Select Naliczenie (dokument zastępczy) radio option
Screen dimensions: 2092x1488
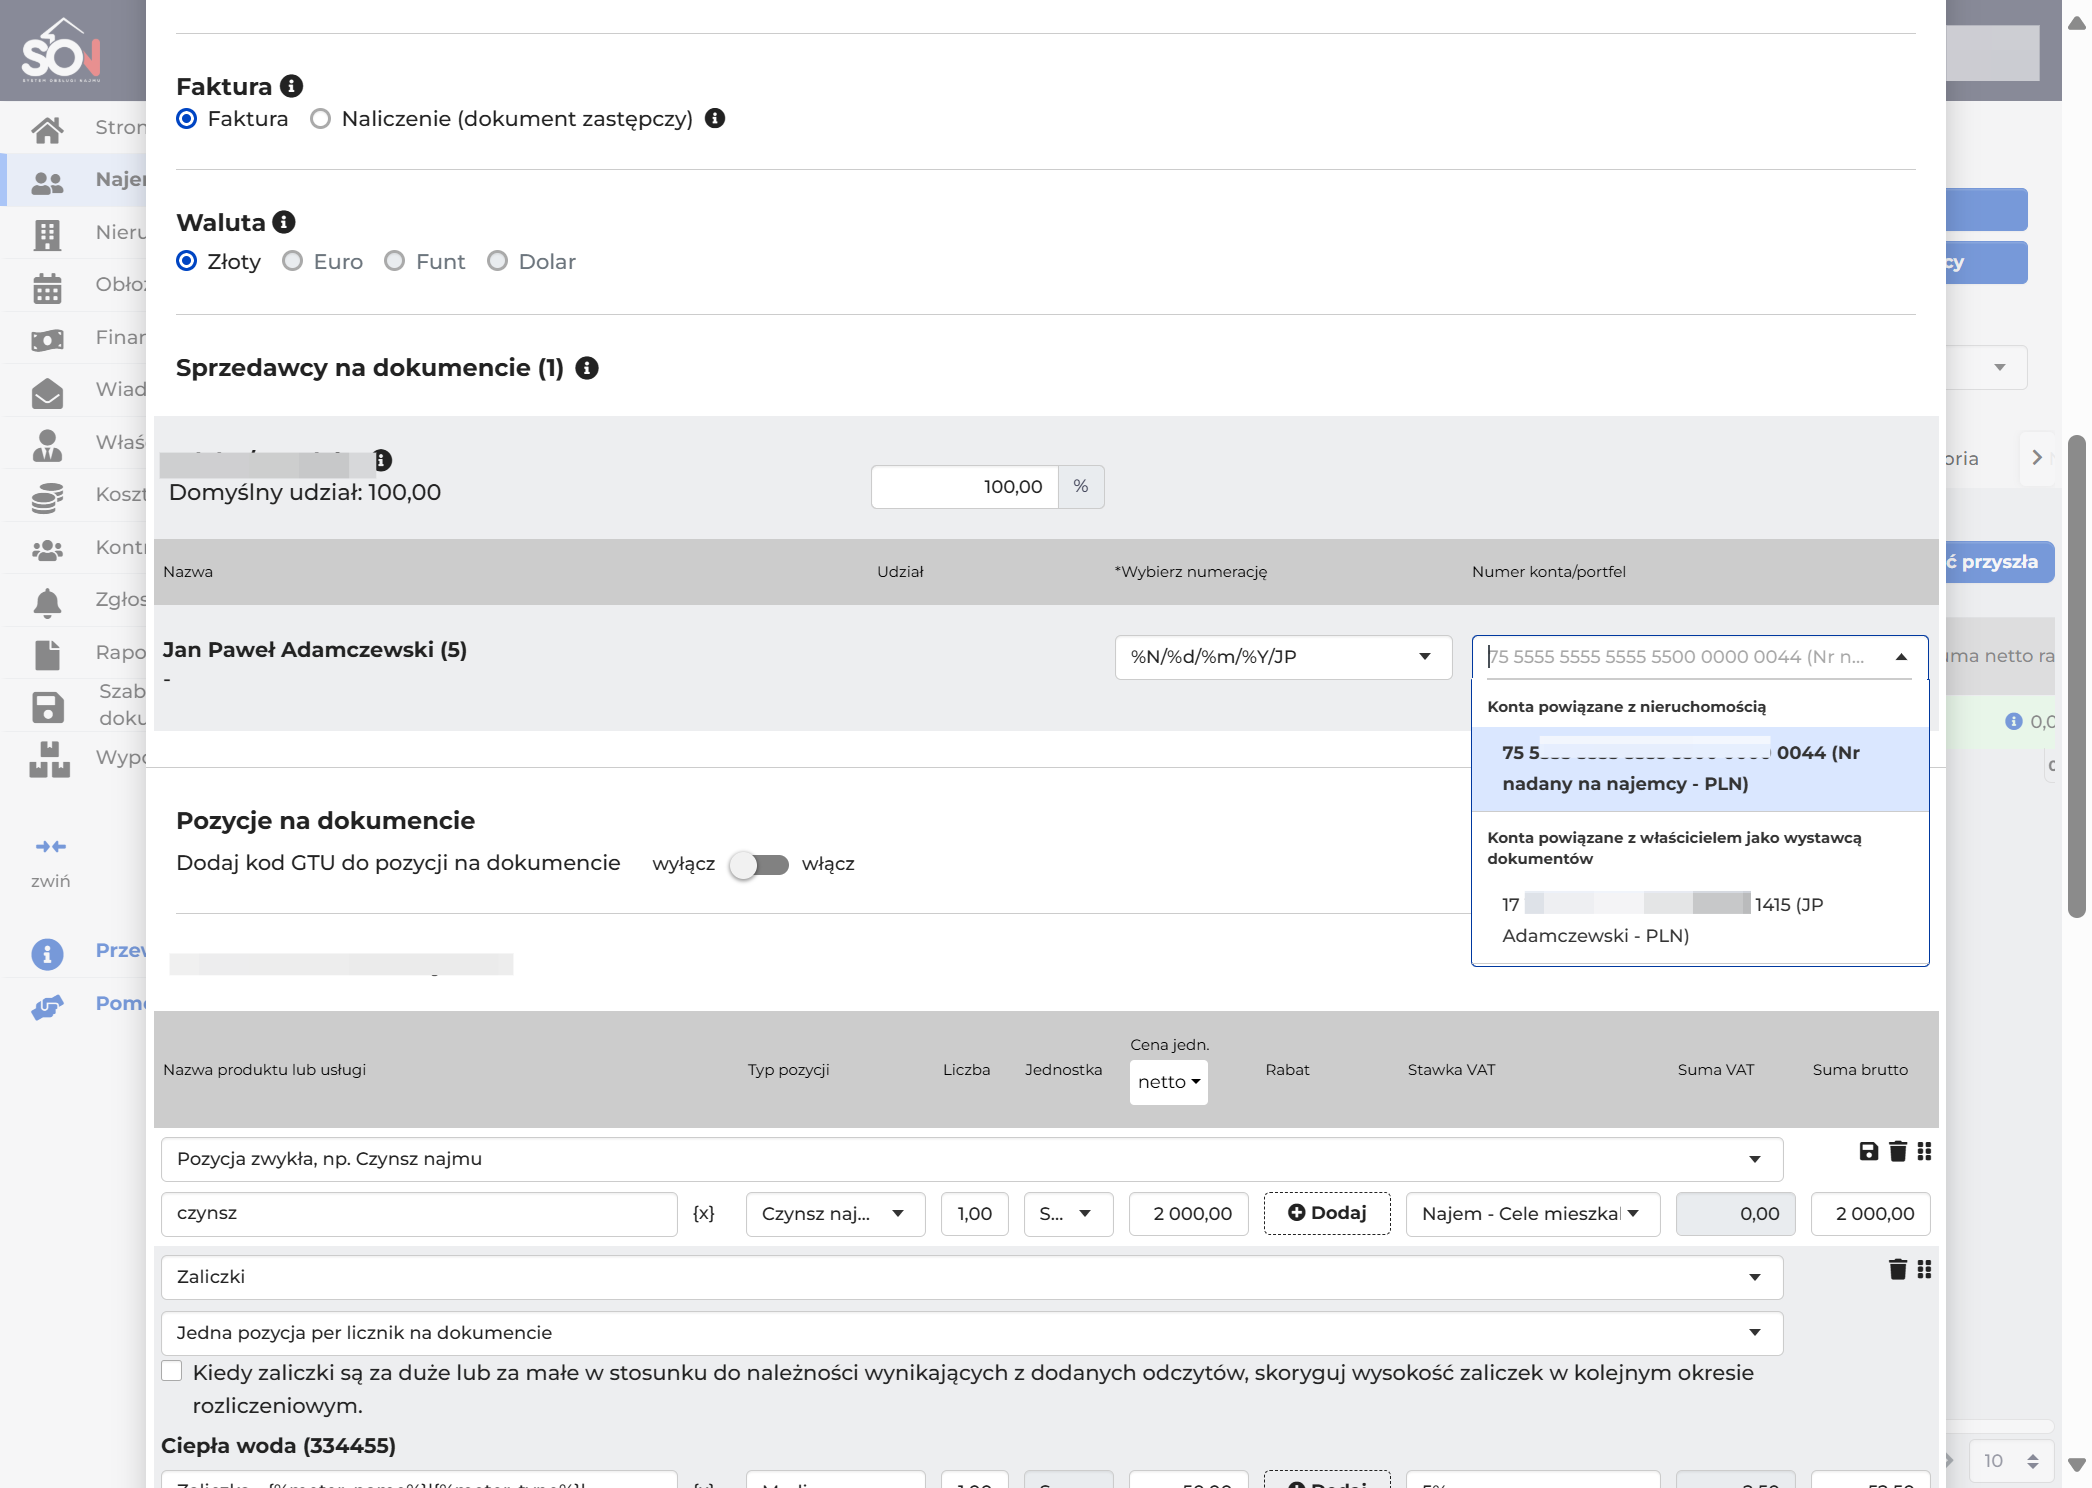[x=320, y=119]
